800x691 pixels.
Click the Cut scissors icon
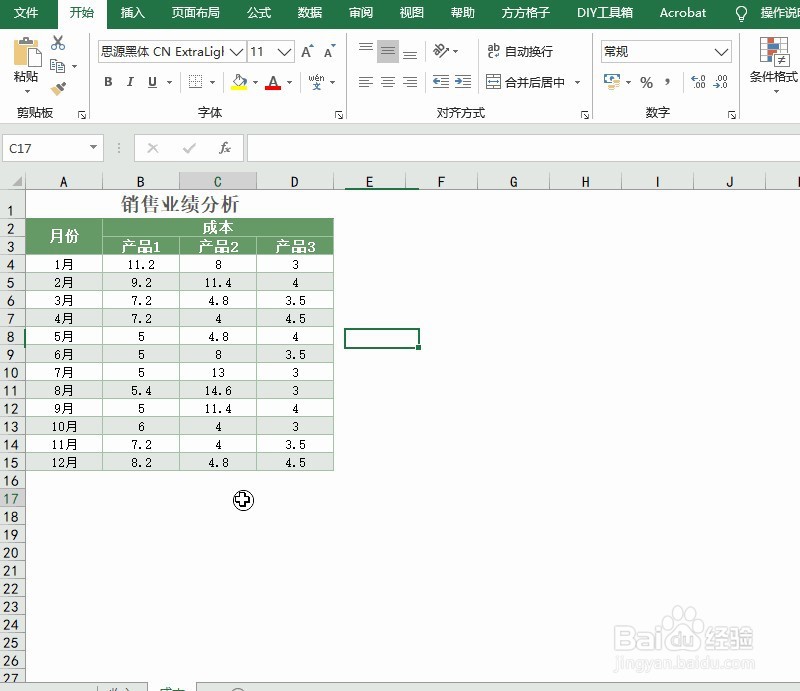tap(58, 43)
